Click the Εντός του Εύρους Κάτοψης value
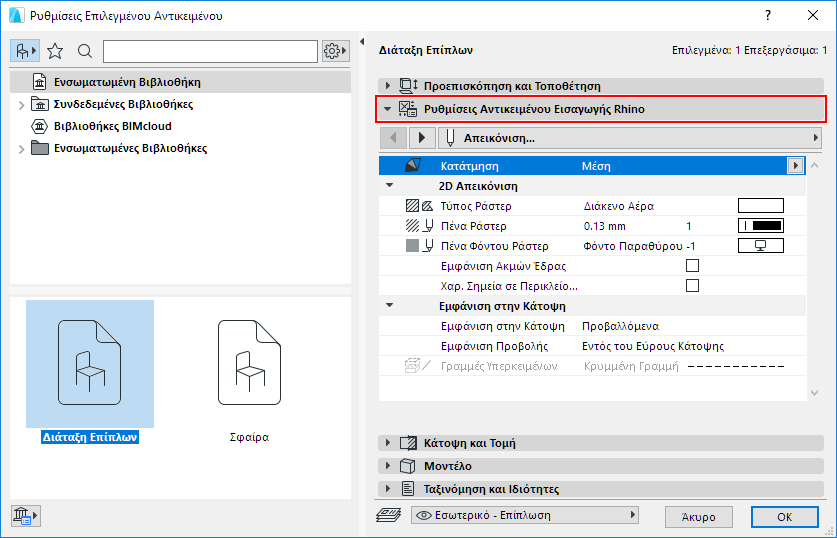The height and width of the screenshot is (538, 837). (x=653, y=346)
